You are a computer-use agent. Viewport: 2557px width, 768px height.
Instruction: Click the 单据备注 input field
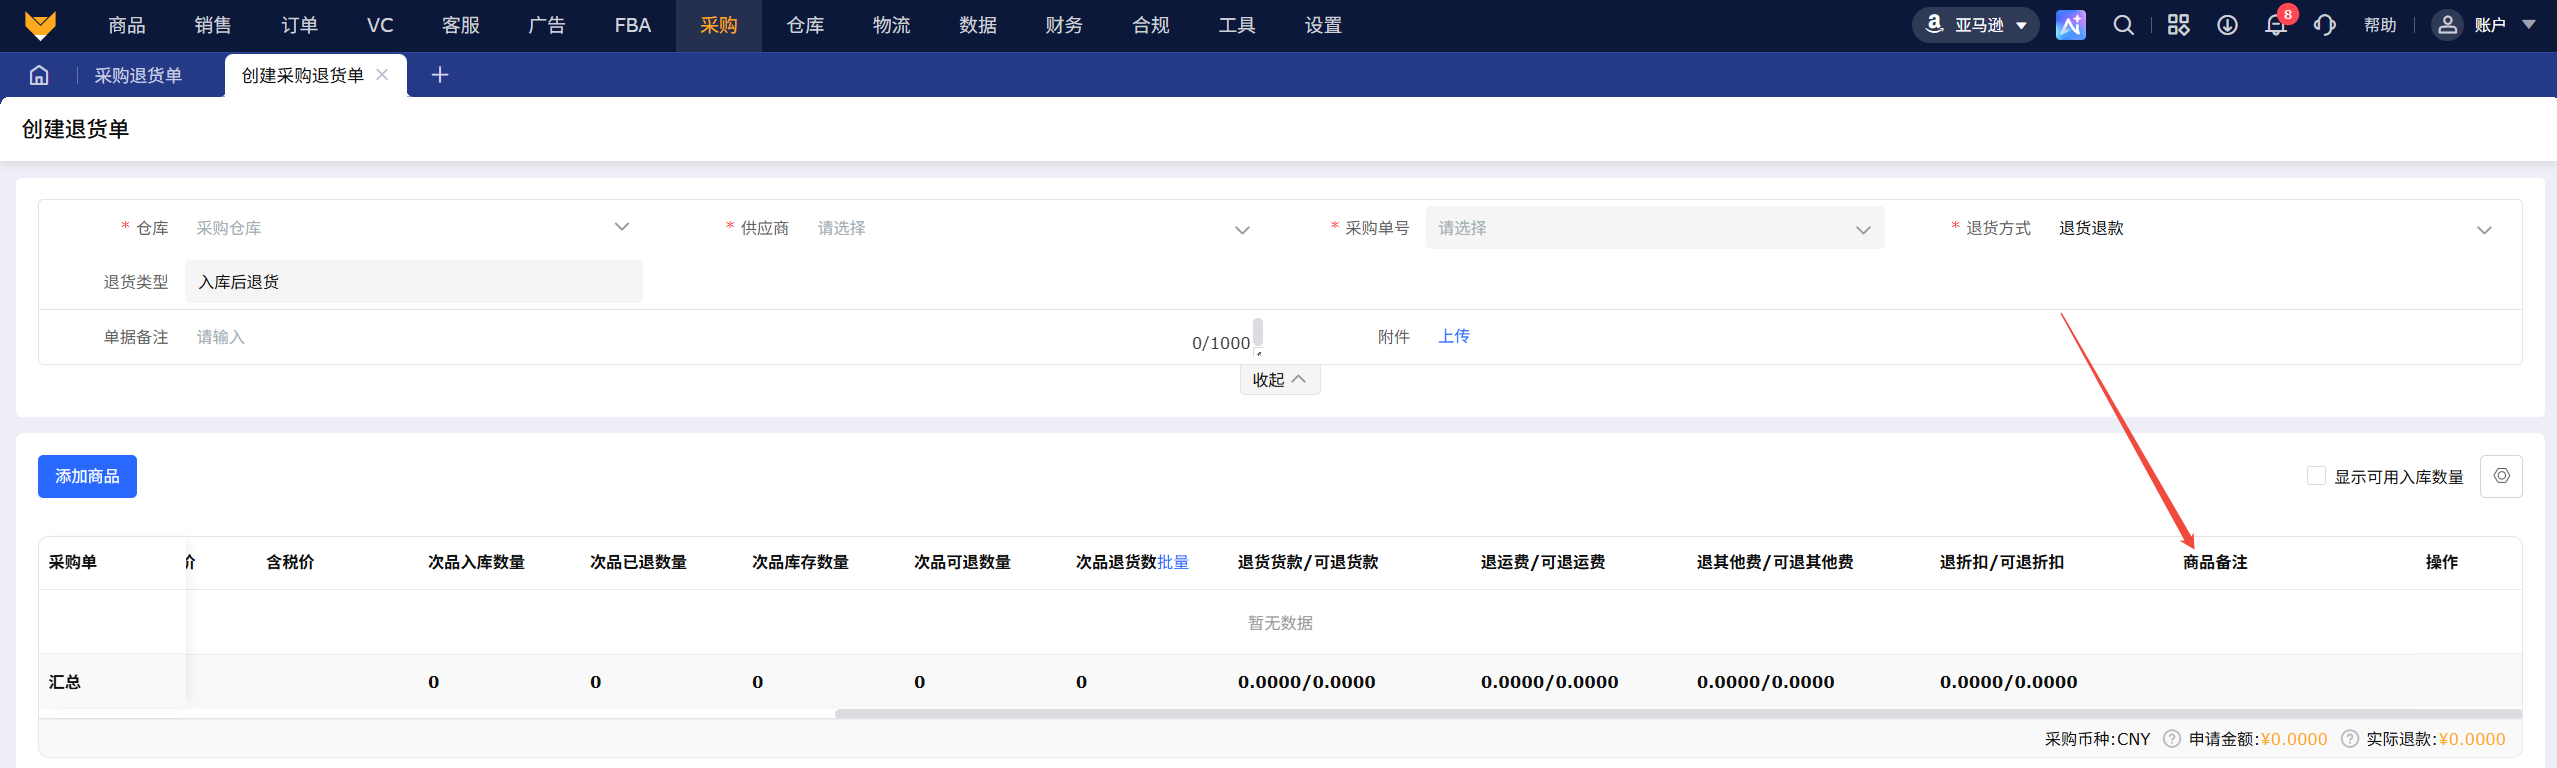(724, 337)
